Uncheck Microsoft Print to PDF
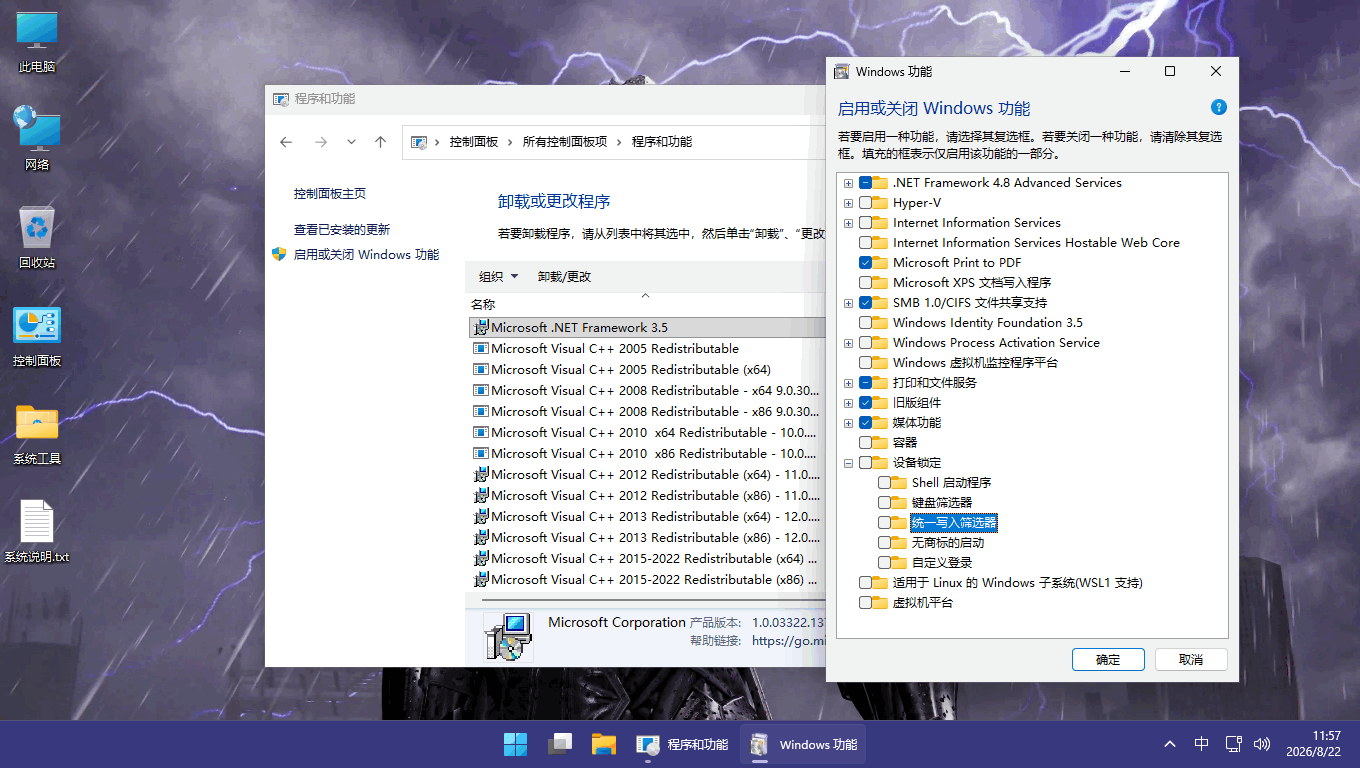Viewport: 1360px width, 768px height. [x=865, y=263]
